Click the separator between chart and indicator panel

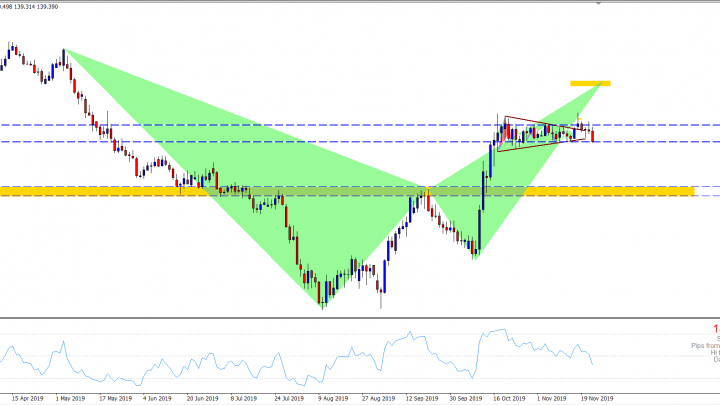point(360,318)
